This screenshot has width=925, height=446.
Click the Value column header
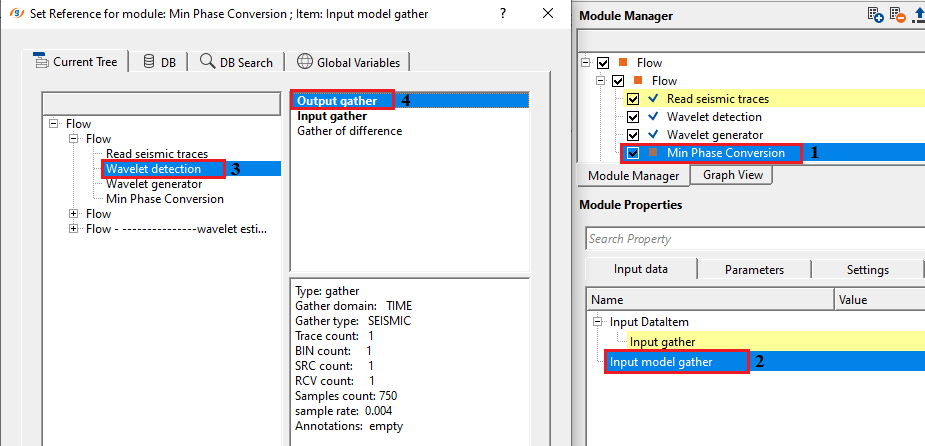coord(880,300)
